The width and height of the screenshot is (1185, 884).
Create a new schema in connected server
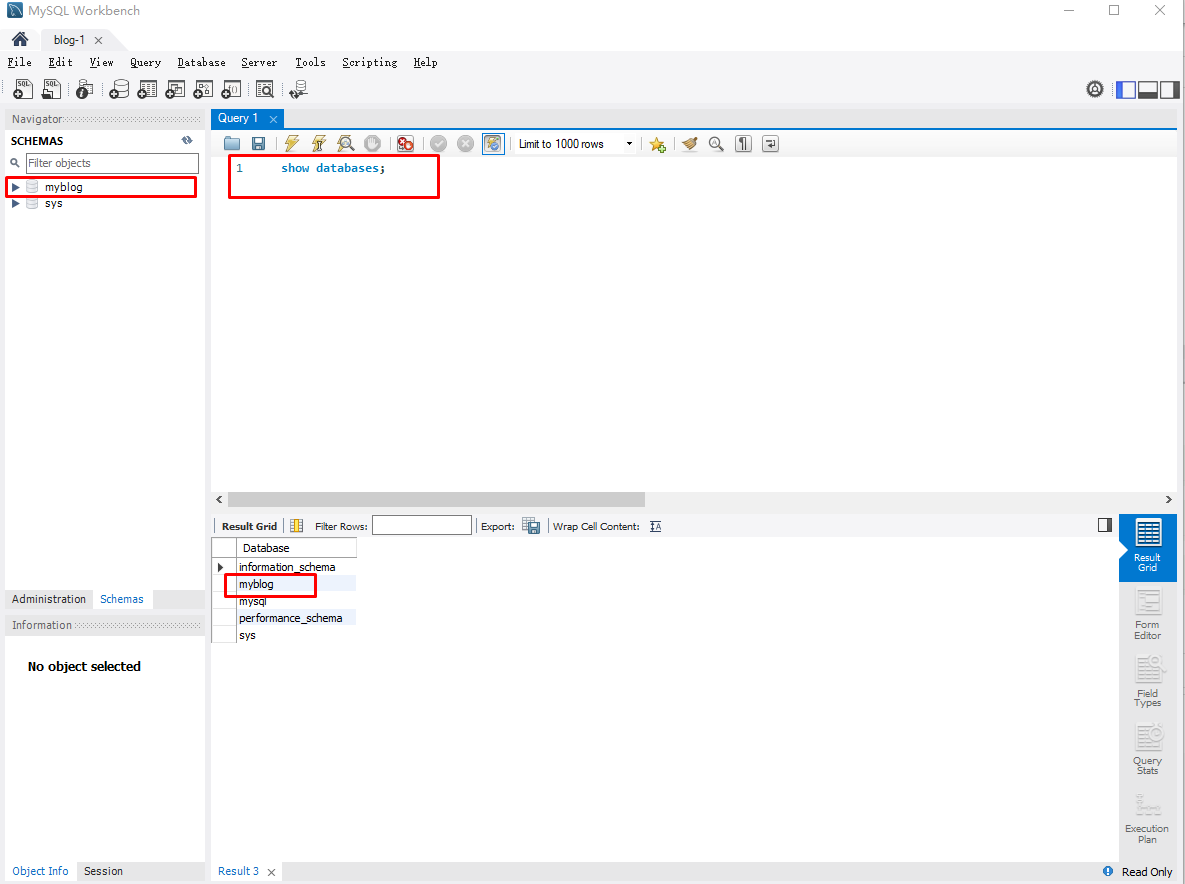[x=119, y=89]
